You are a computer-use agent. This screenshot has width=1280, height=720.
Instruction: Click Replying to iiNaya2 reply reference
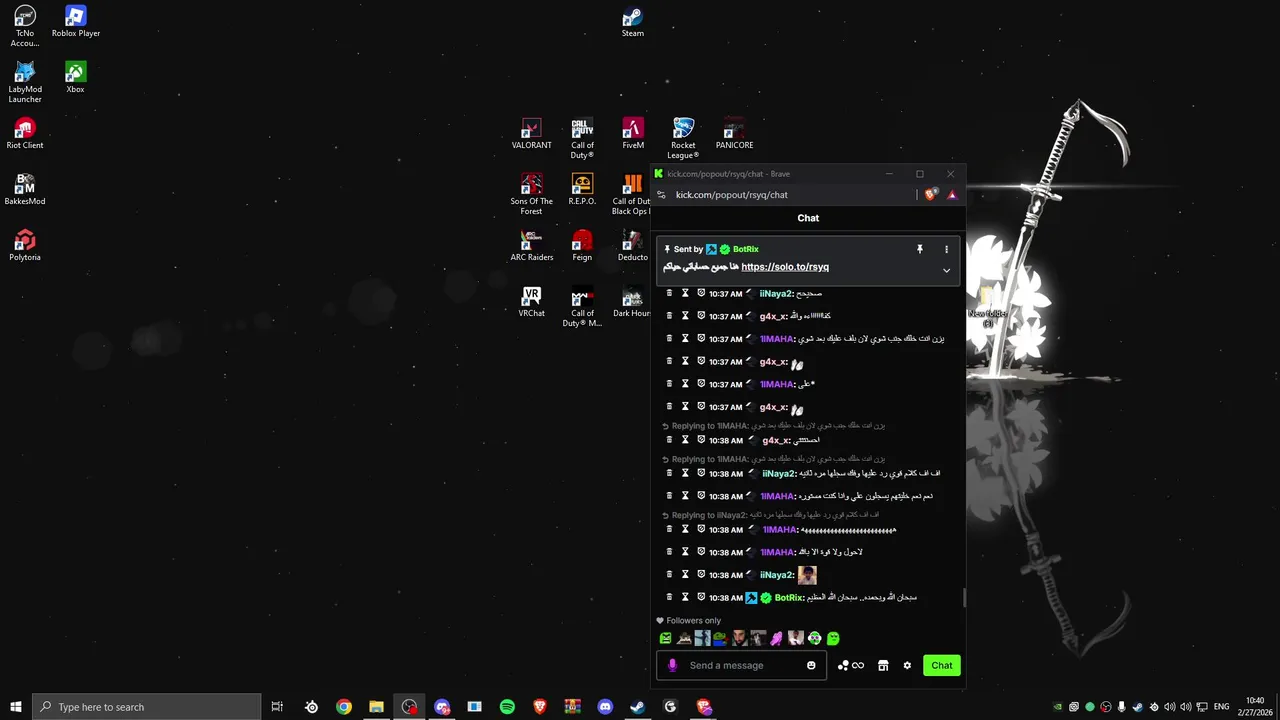tap(770, 515)
